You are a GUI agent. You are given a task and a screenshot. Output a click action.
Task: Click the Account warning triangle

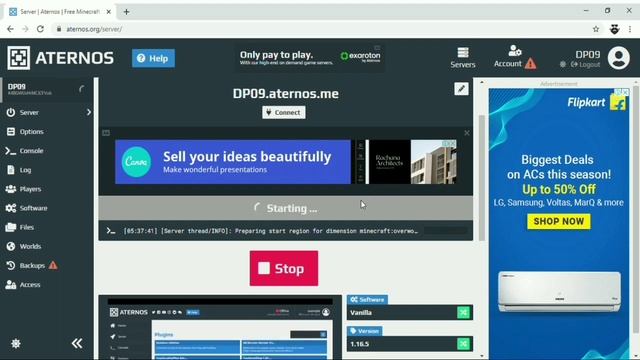click(x=530, y=64)
